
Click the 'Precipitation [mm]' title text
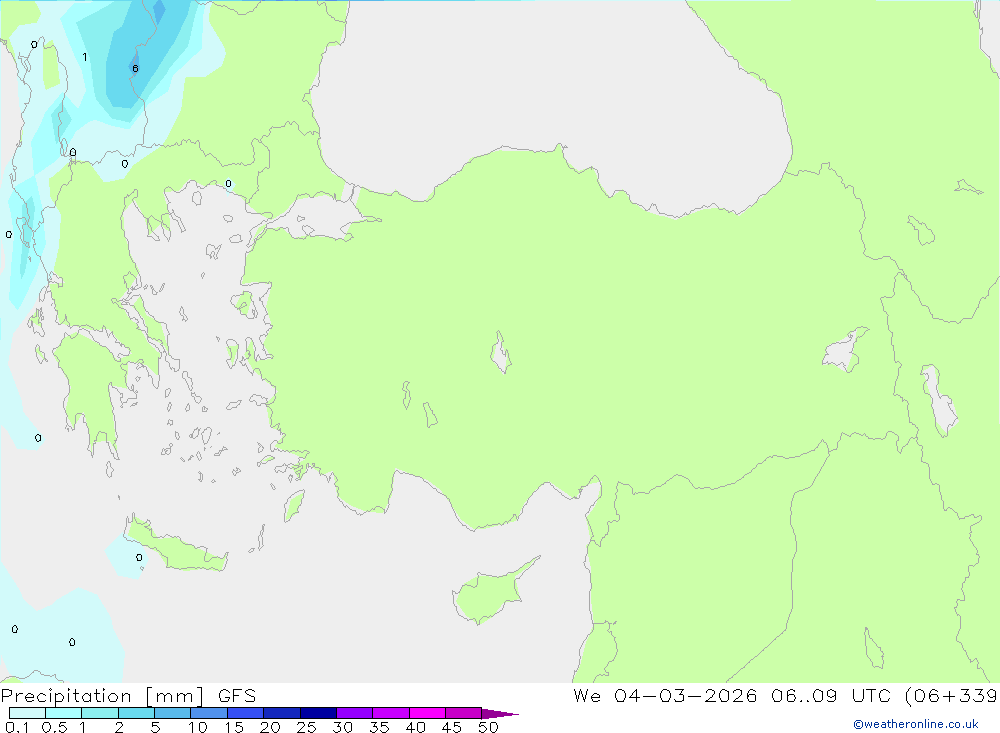[x=102, y=696]
